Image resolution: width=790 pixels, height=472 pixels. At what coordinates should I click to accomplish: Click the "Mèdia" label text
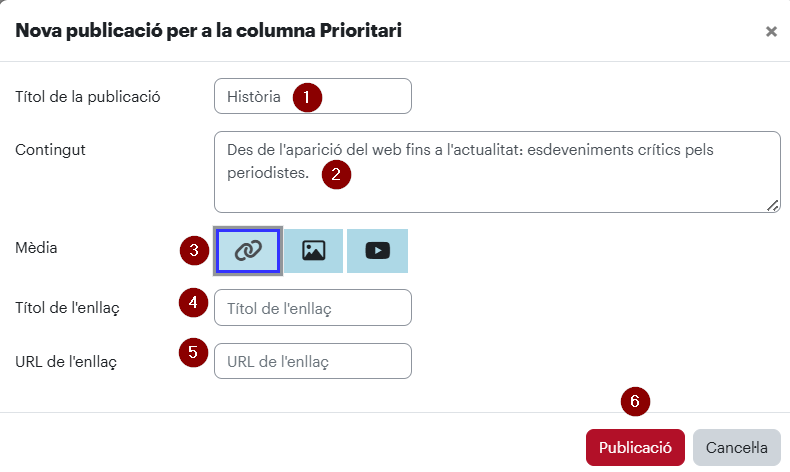(x=36, y=248)
